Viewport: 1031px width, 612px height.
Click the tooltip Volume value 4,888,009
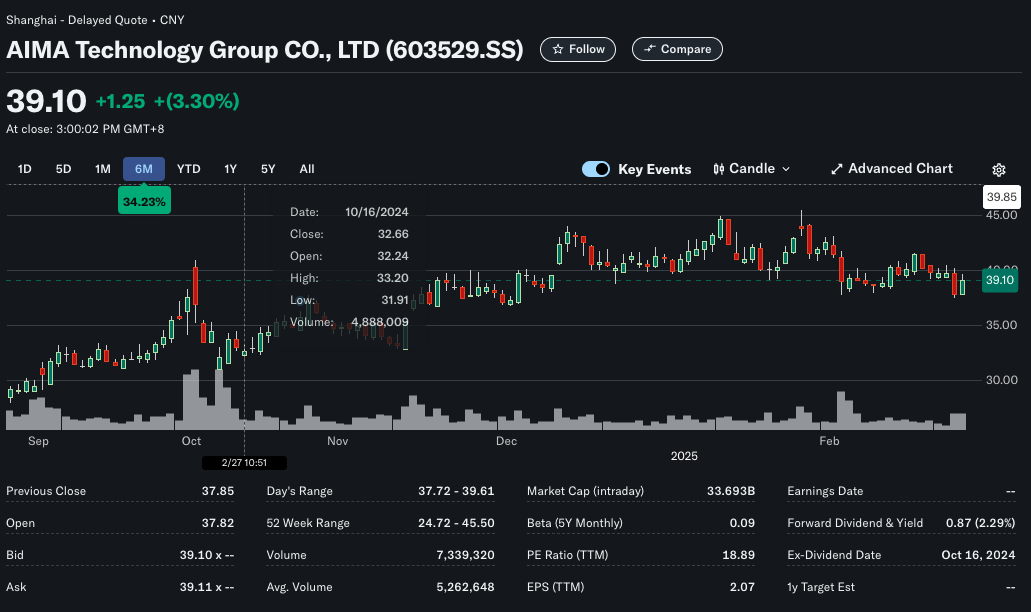(x=380, y=322)
